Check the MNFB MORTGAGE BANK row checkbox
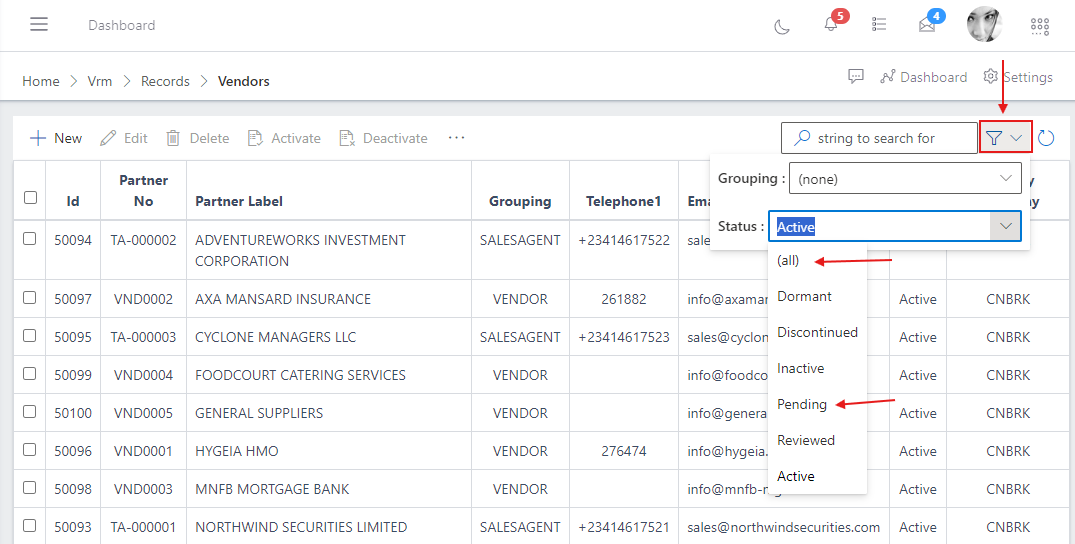Image resolution: width=1075 pixels, height=544 pixels. point(29,488)
